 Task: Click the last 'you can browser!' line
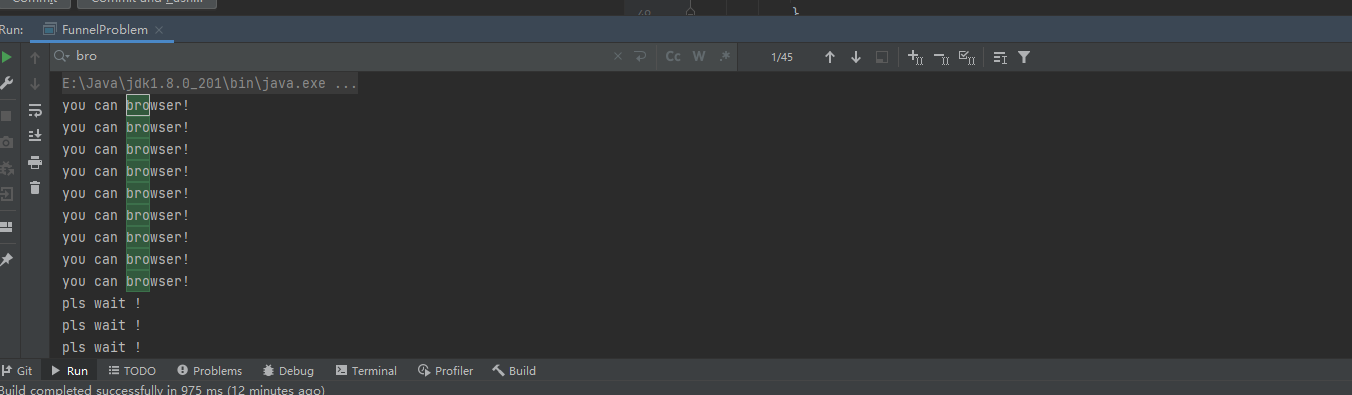click(x=126, y=281)
